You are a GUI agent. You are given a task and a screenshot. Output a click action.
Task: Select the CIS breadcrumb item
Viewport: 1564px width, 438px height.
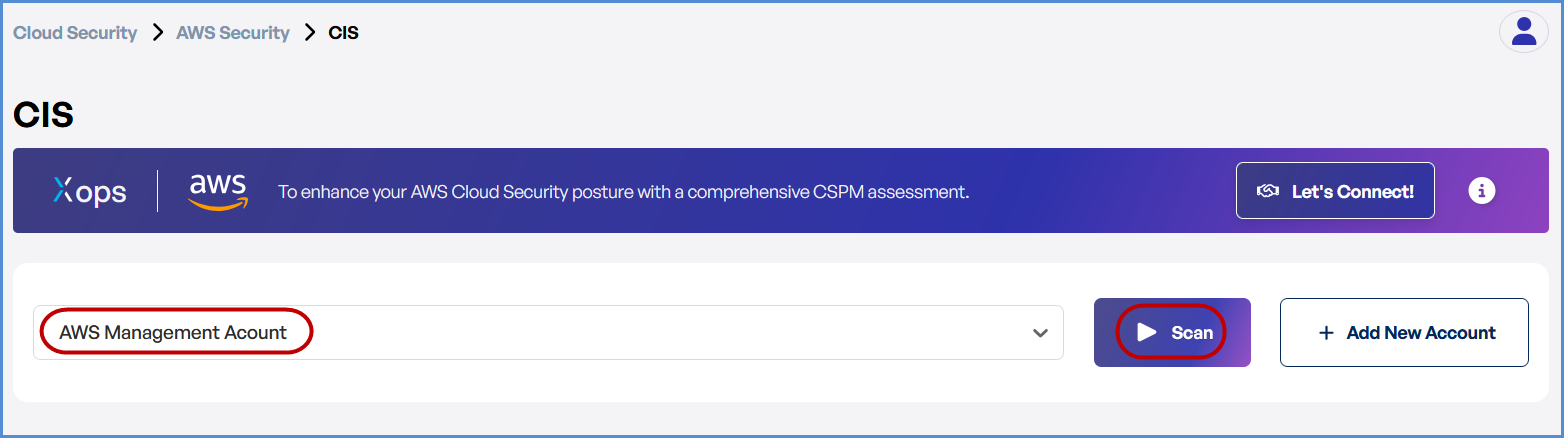(x=344, y=33)
